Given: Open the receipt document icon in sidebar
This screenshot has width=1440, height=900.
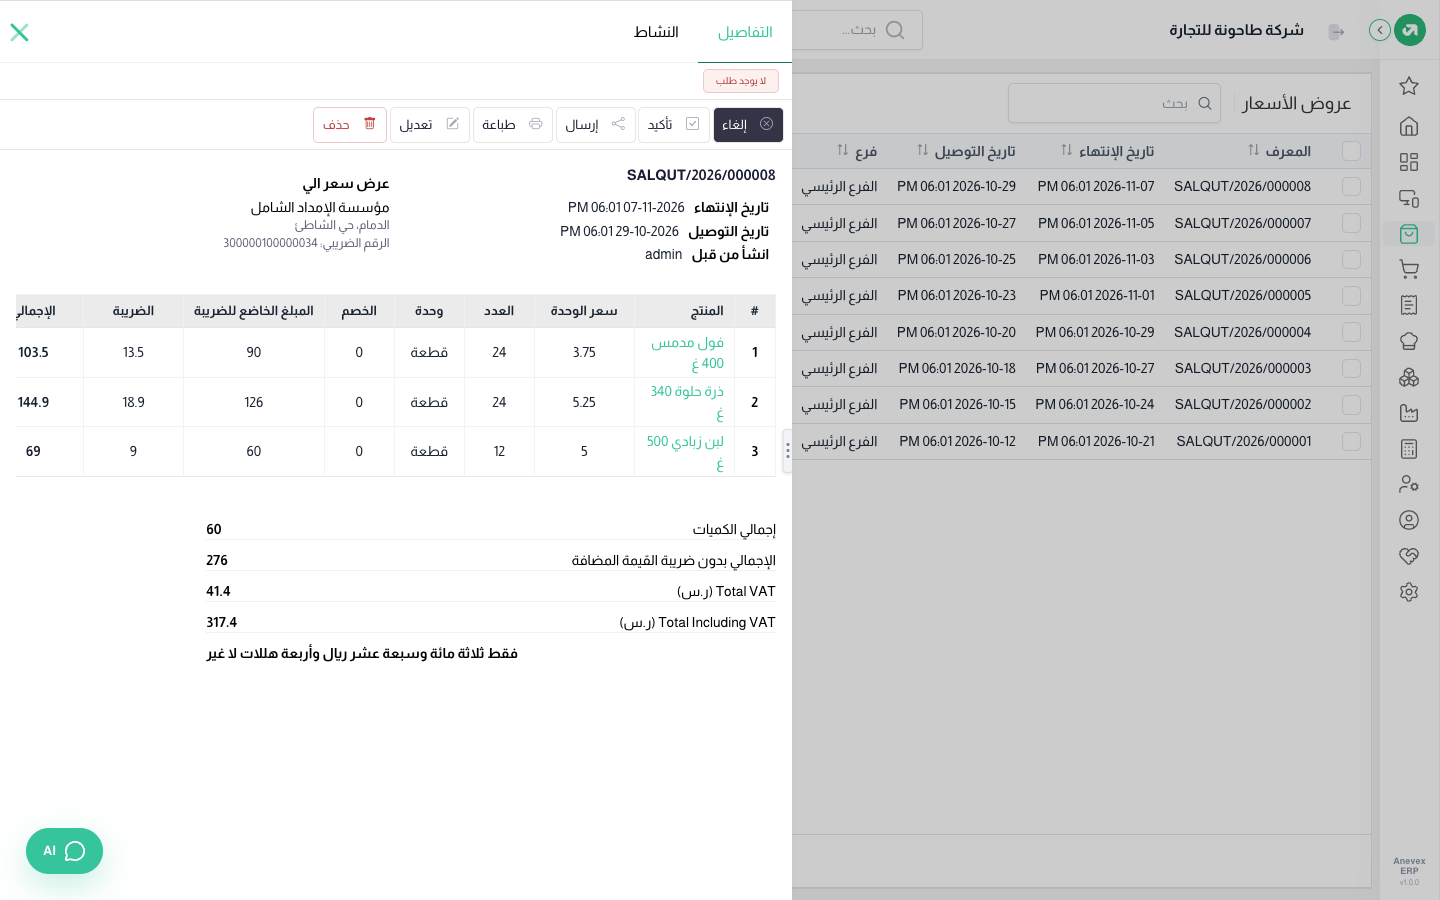Looking at the screenshot, I should [x=1409, y=305].
